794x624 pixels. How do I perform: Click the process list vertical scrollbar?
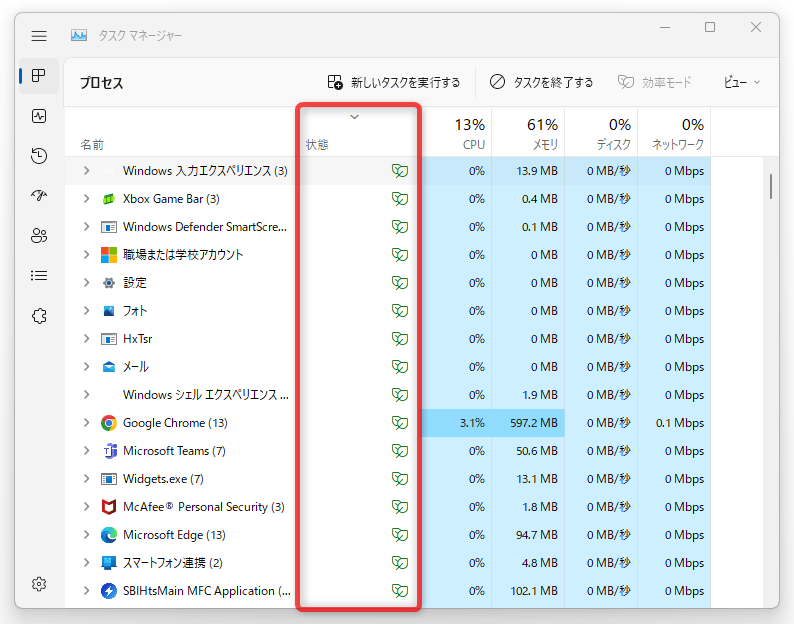(x=771, y=186)
